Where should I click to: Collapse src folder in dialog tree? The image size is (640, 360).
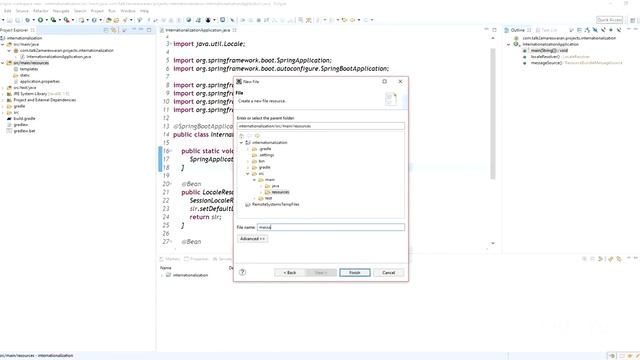pos(248,173)
